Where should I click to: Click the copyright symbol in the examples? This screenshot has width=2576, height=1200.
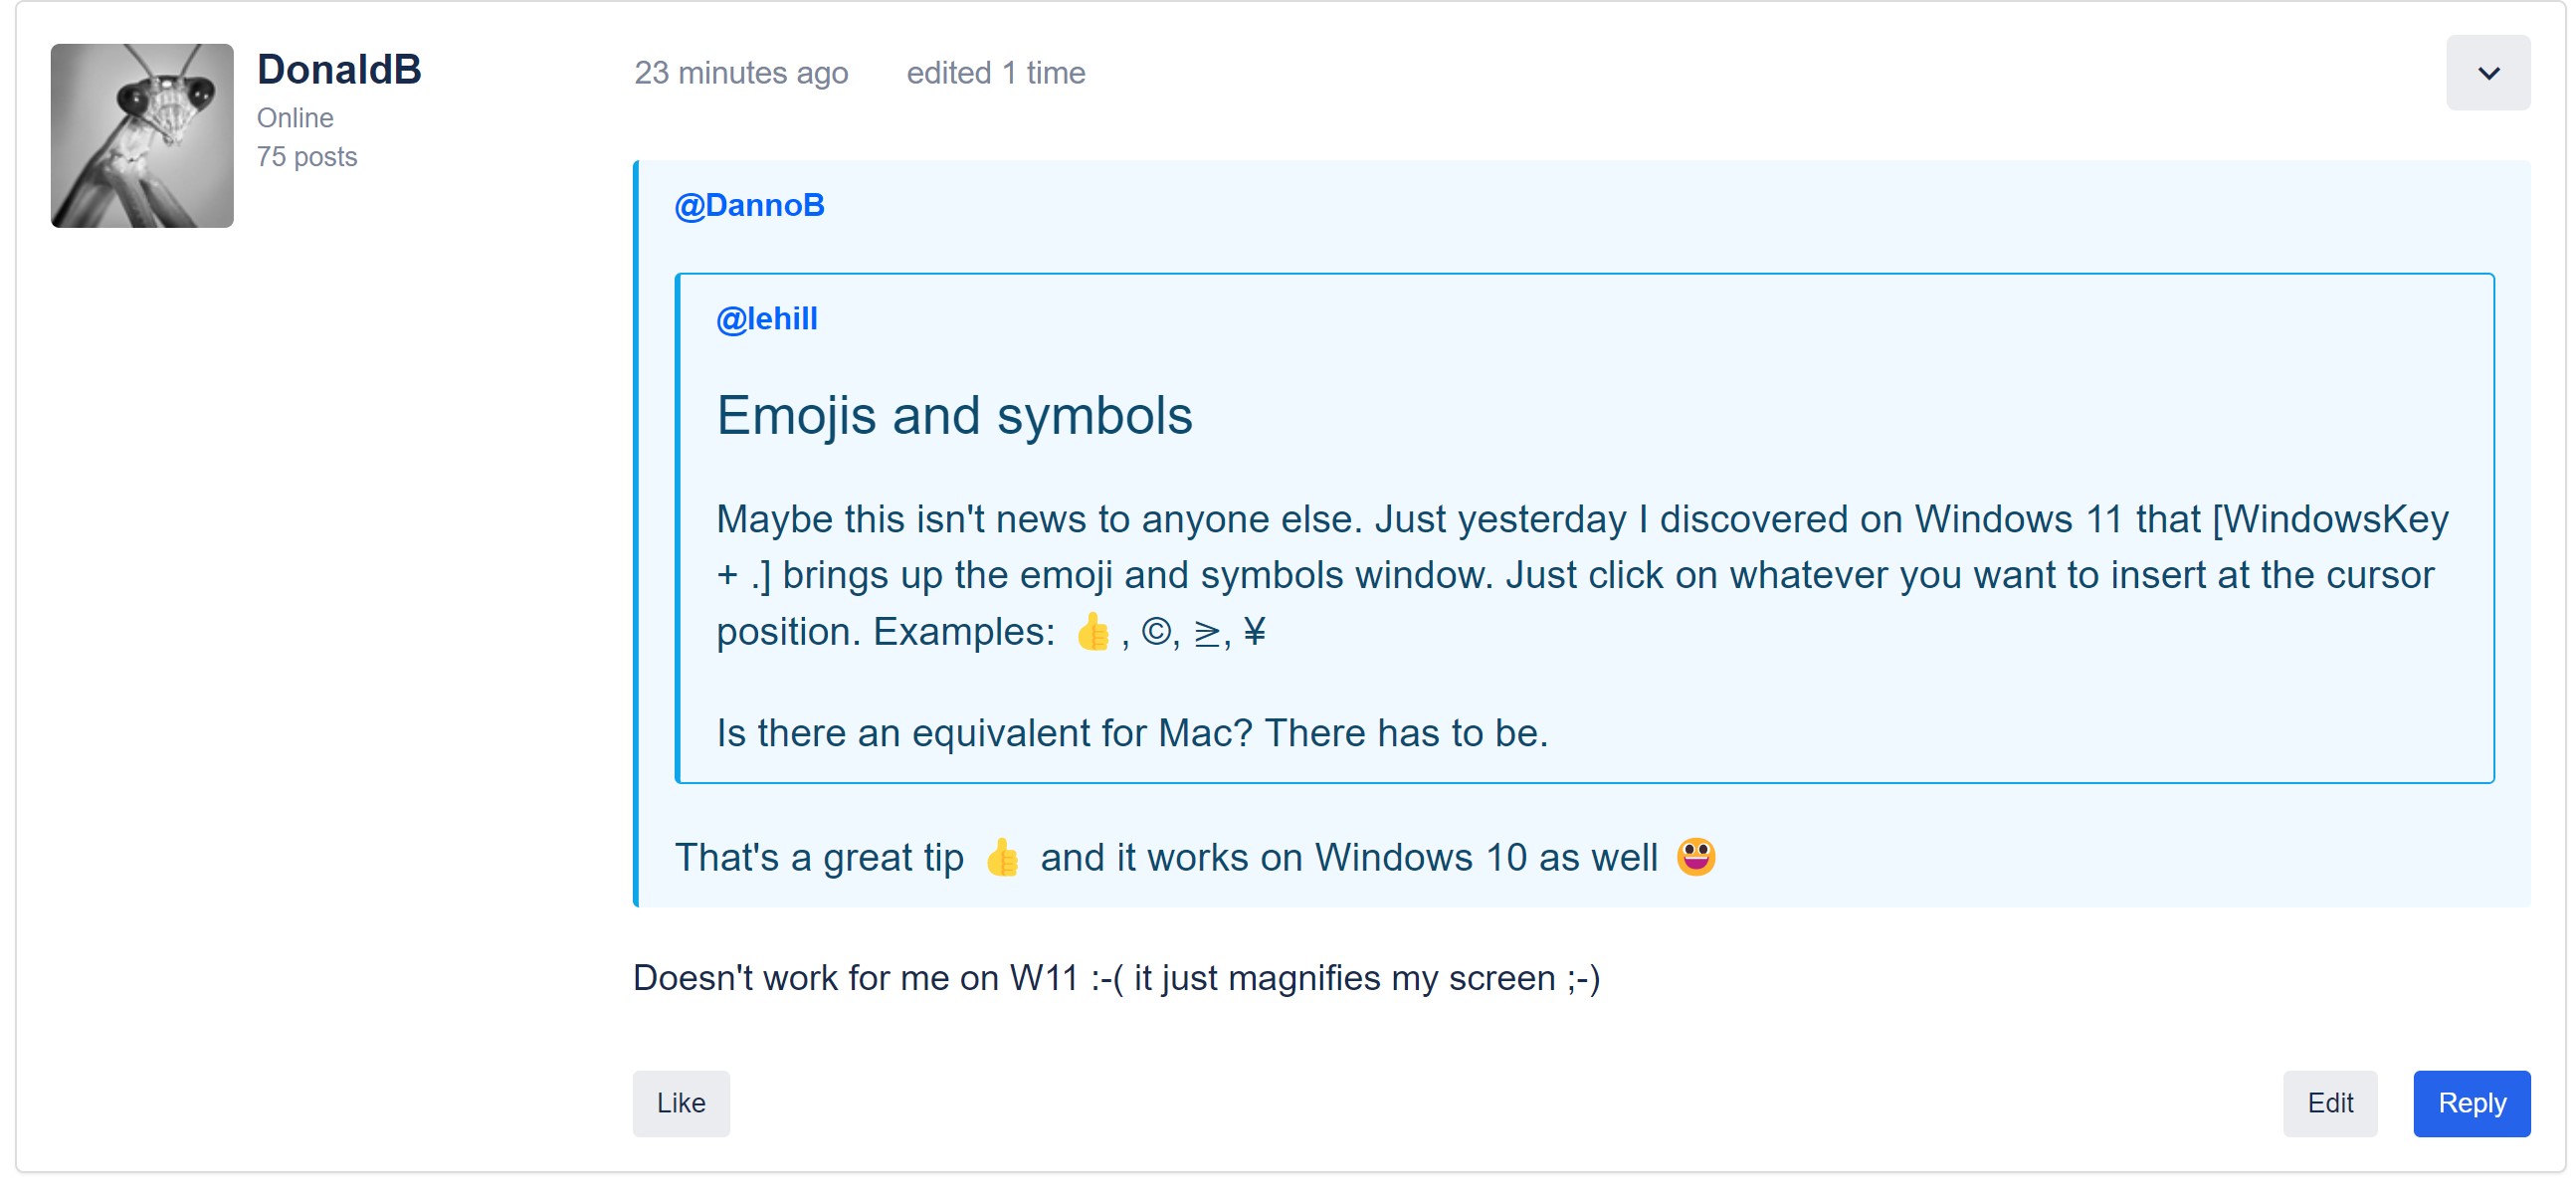point(1155,632)
